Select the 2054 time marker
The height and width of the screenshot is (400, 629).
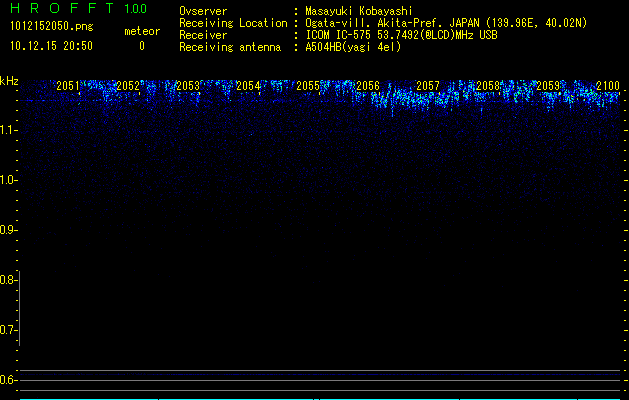(248, 86)
